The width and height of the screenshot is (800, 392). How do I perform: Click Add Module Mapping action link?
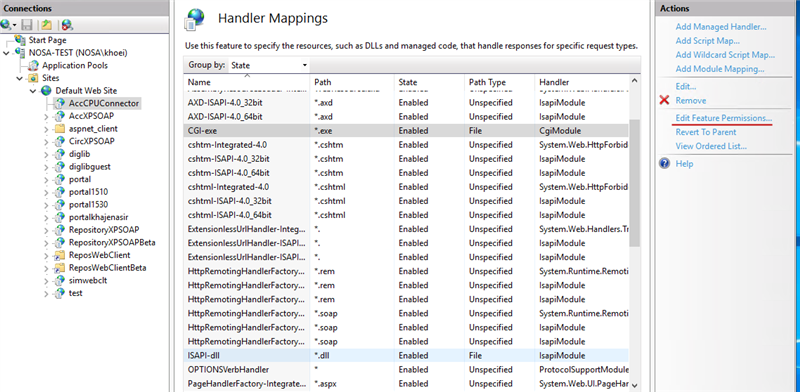[719, 69]
